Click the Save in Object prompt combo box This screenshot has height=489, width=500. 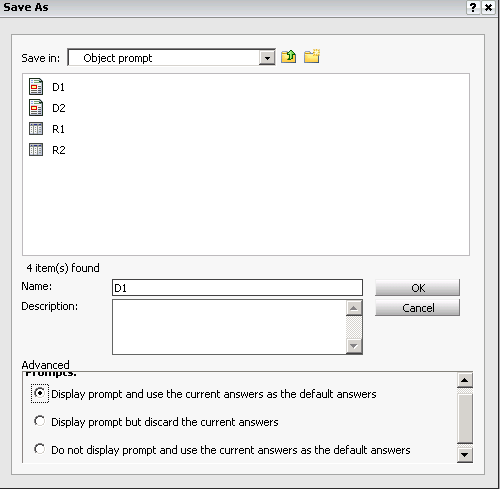click(x=171, y=58)
